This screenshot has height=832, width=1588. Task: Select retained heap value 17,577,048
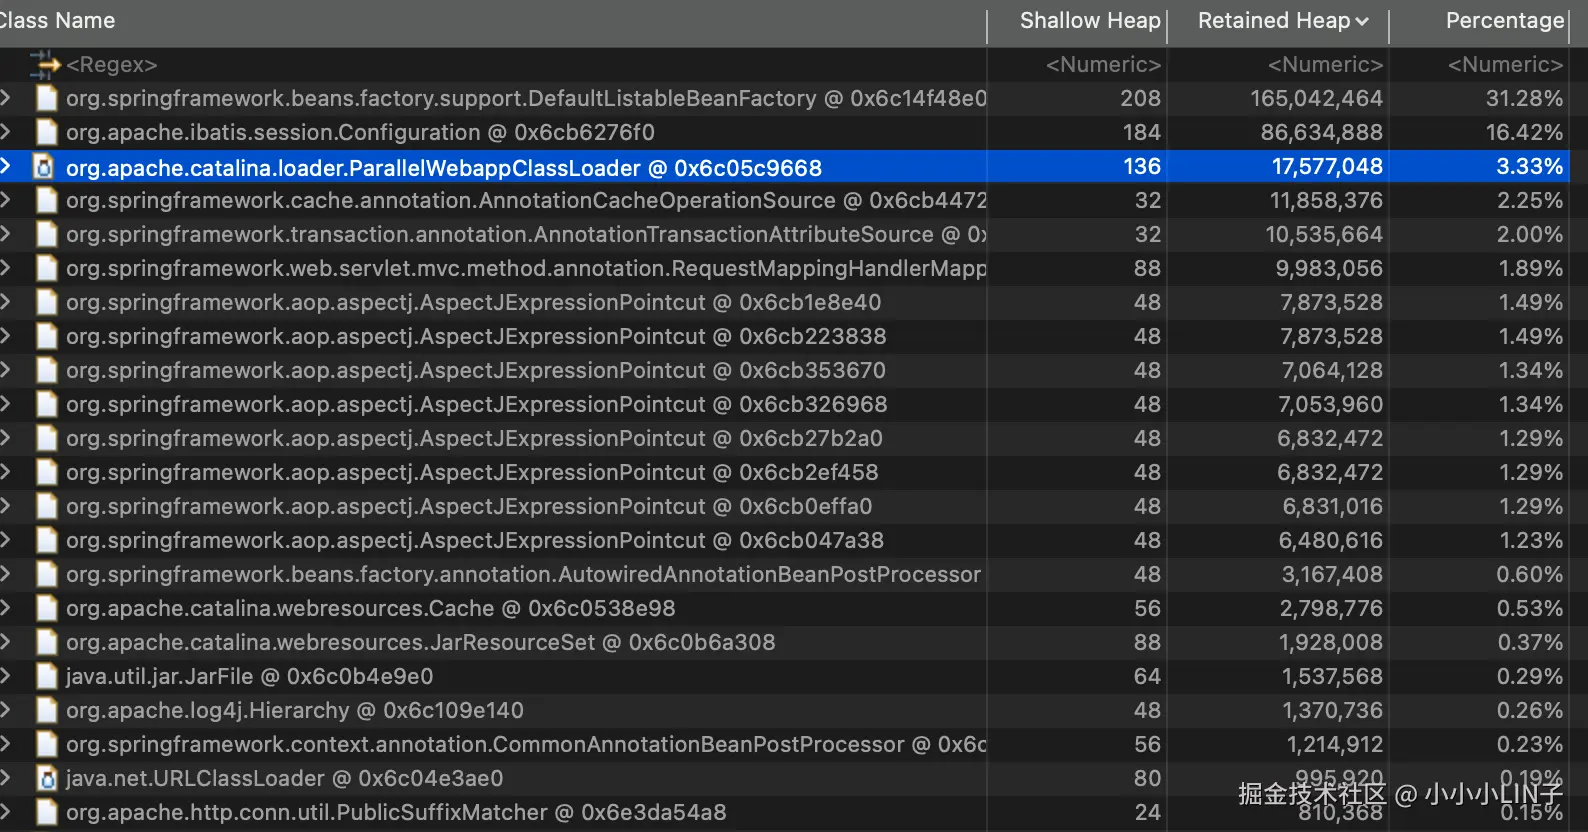[1327, 167]
